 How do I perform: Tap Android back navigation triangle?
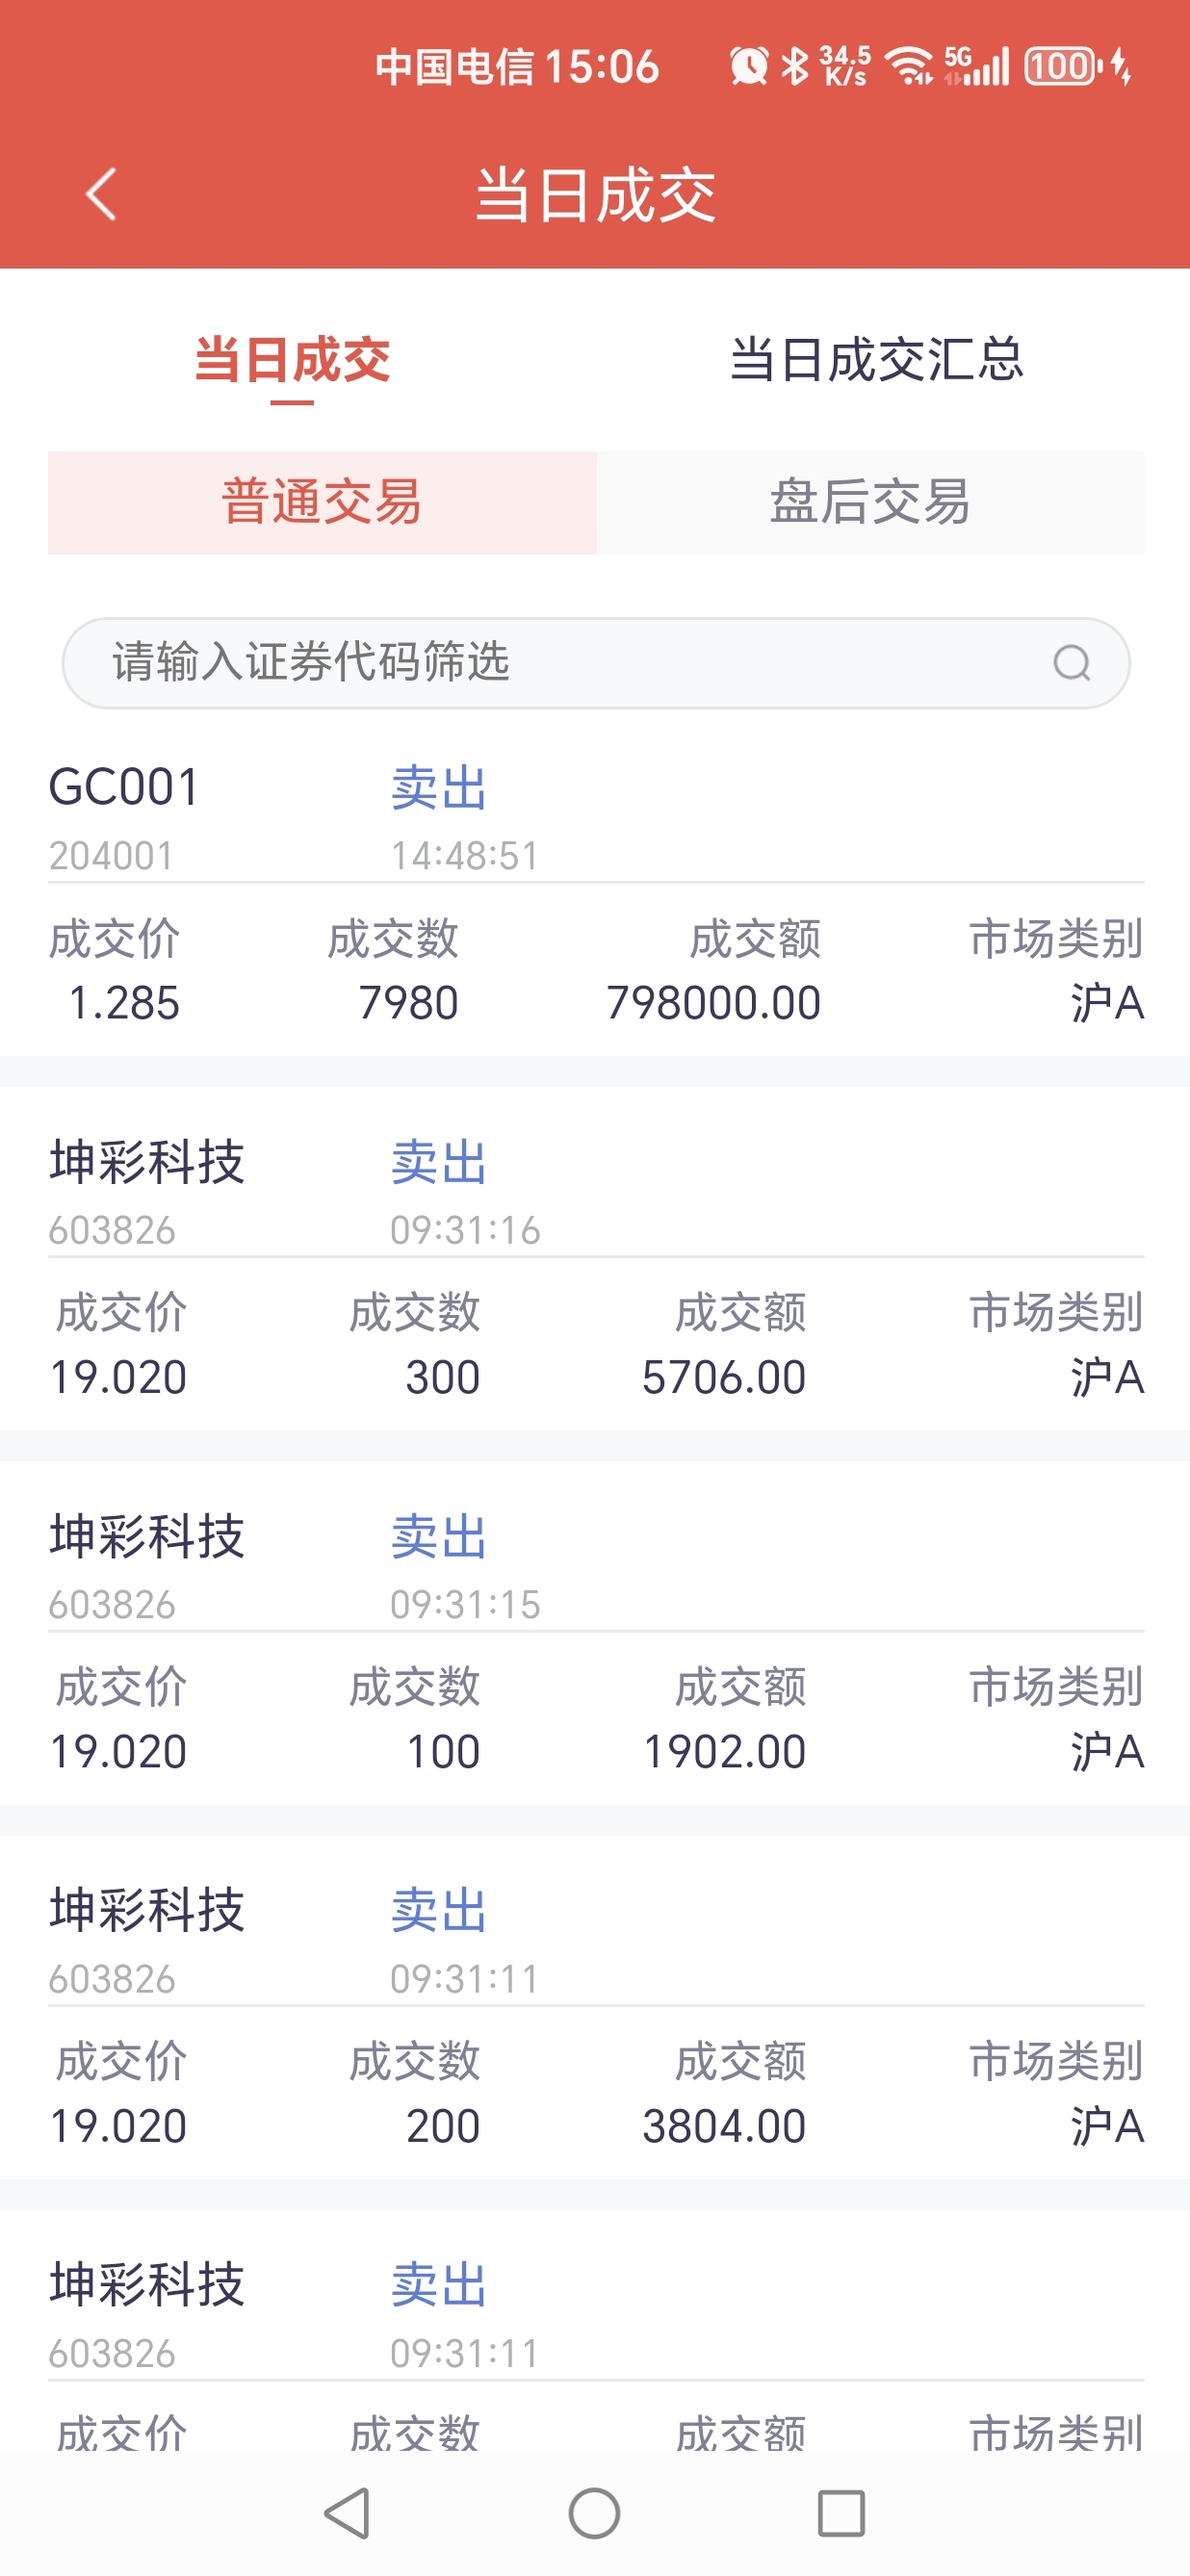347,2513
